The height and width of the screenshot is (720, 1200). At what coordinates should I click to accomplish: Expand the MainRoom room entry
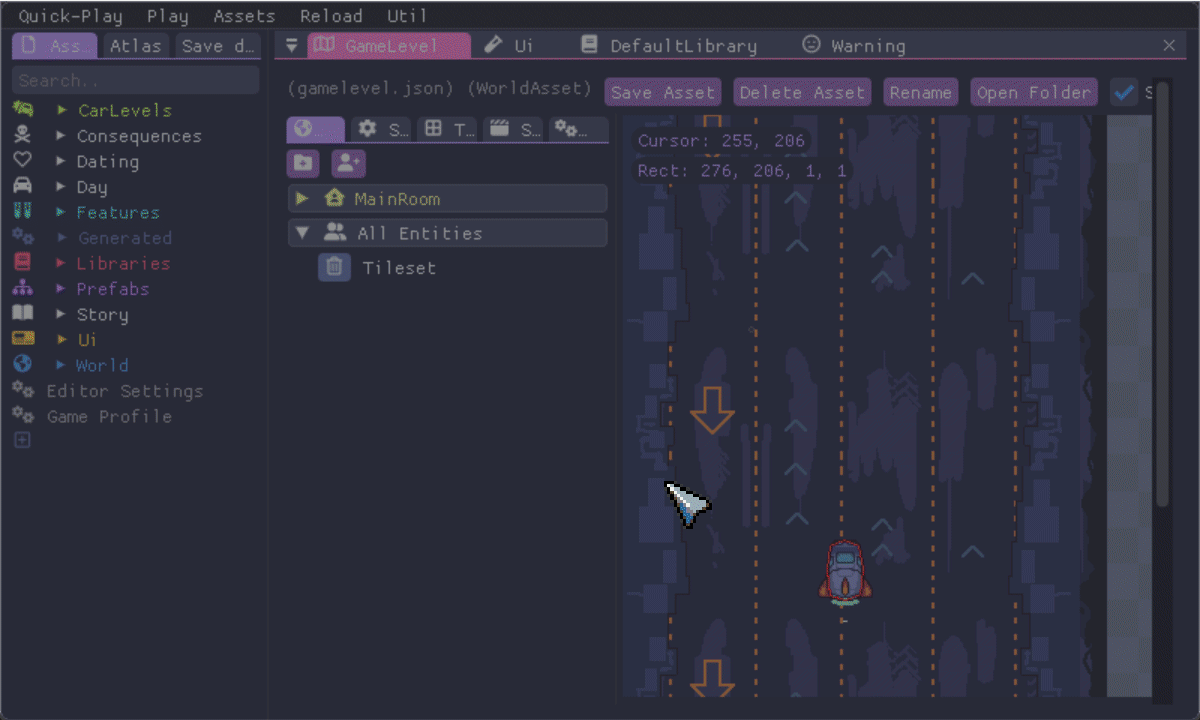(x=301, y=198)
